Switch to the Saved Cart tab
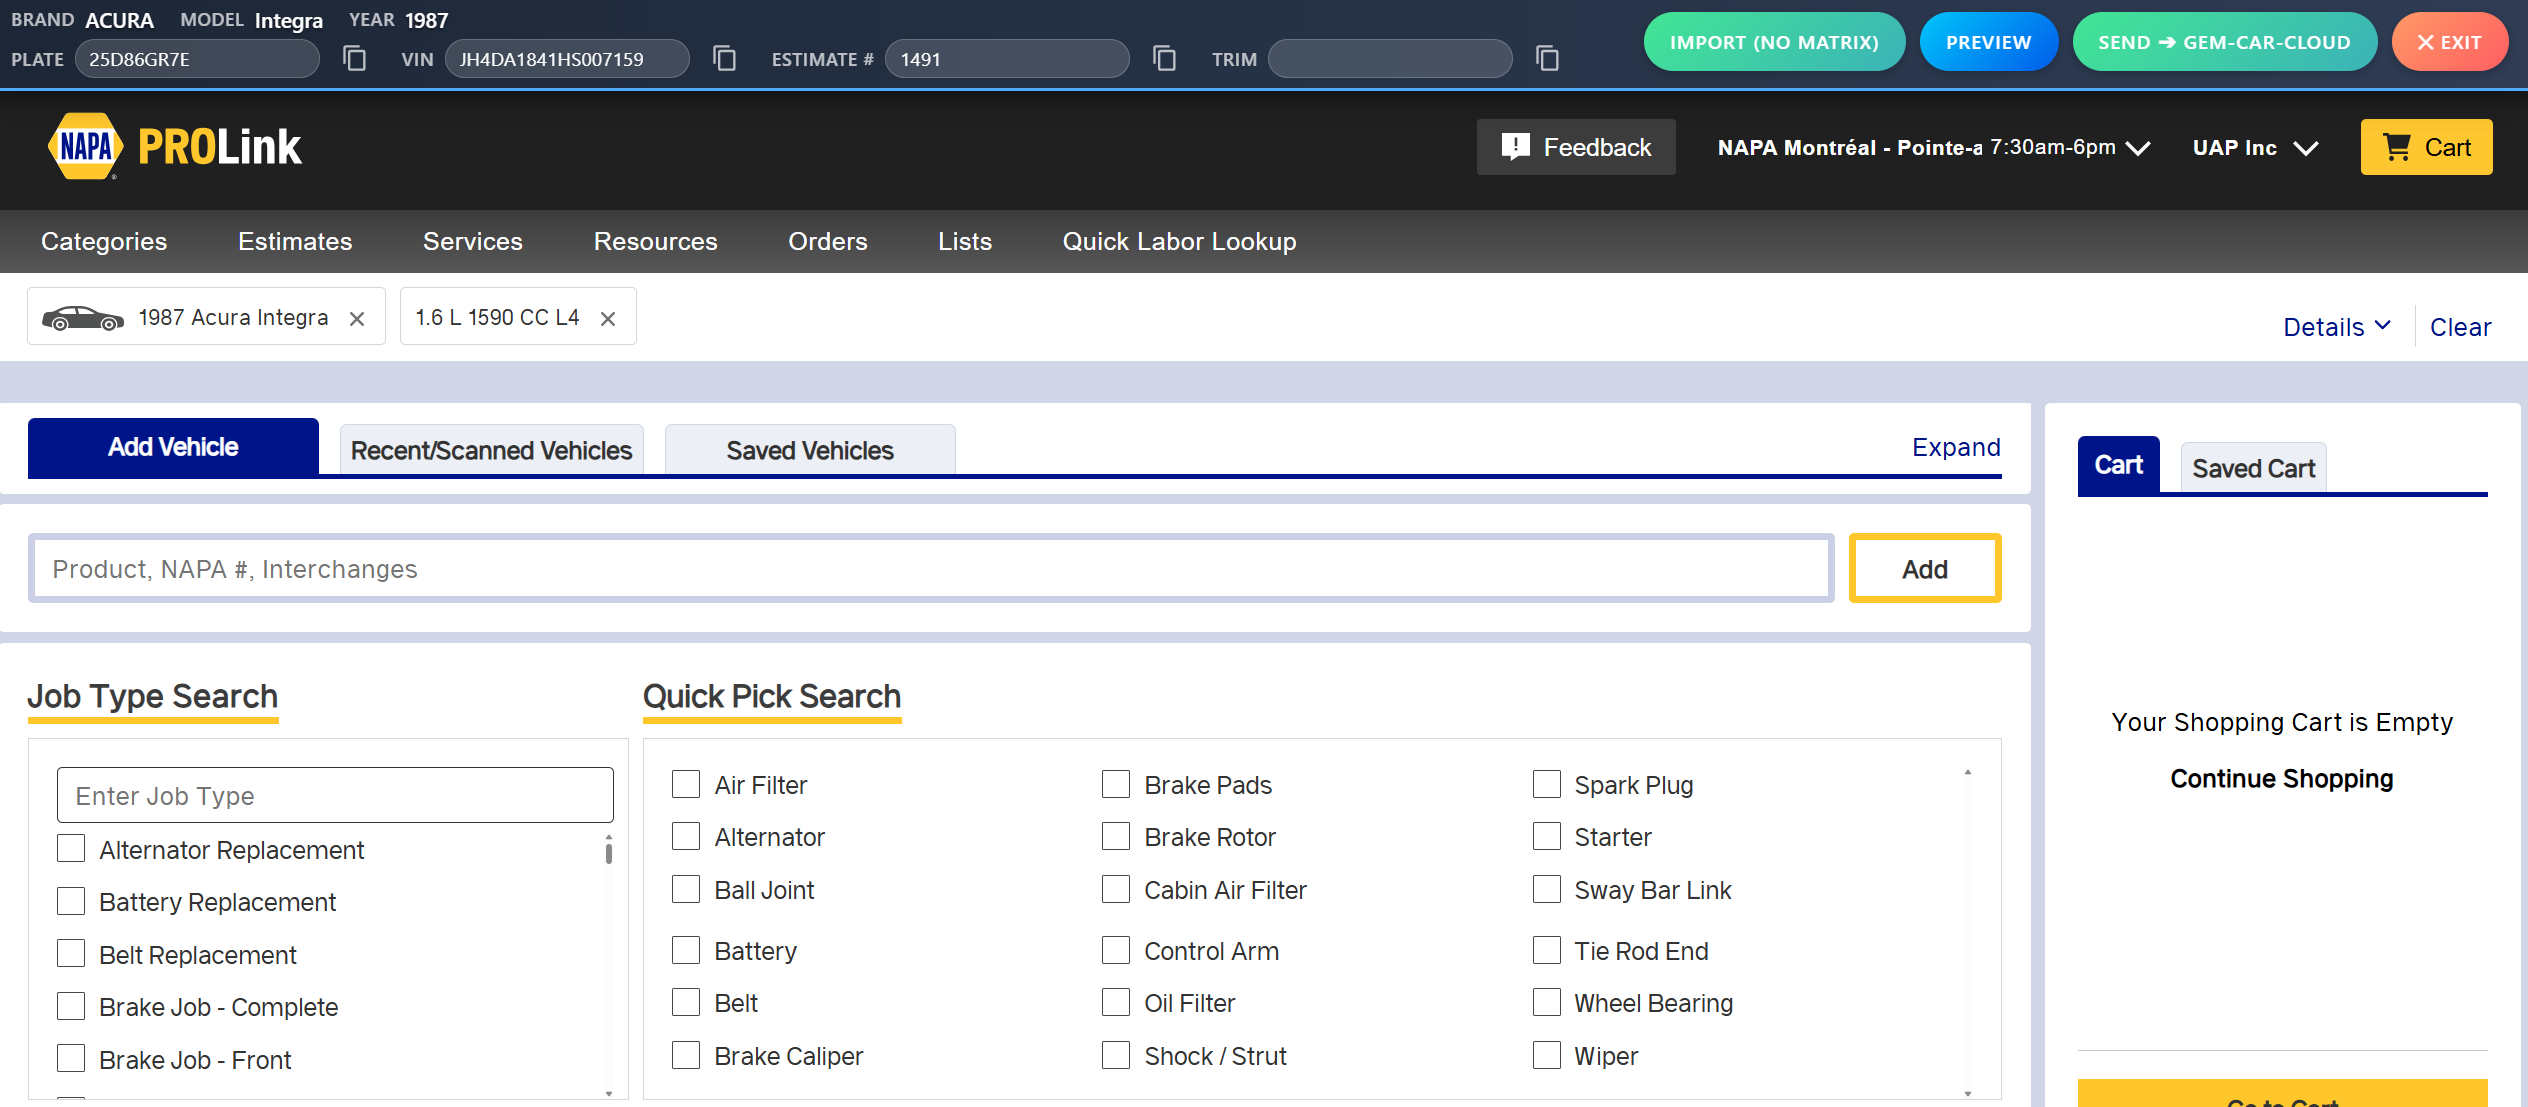The image size is (2528, 1107). pyautogui.click(x=2254, y=468)
